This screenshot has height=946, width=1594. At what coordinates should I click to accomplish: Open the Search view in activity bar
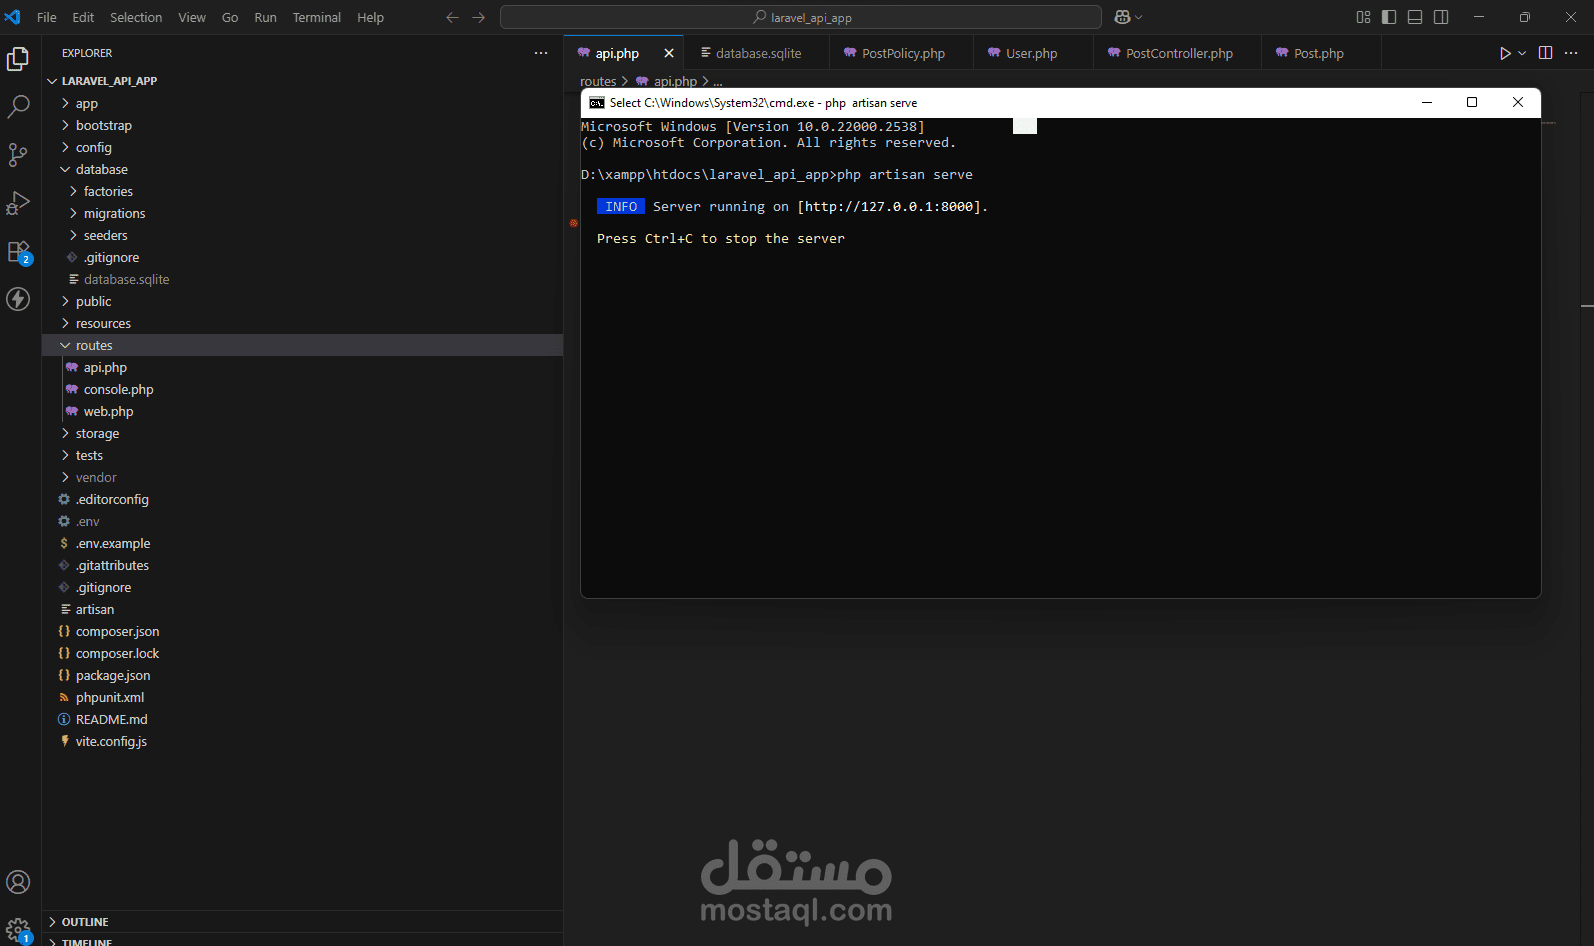[18, 107]
